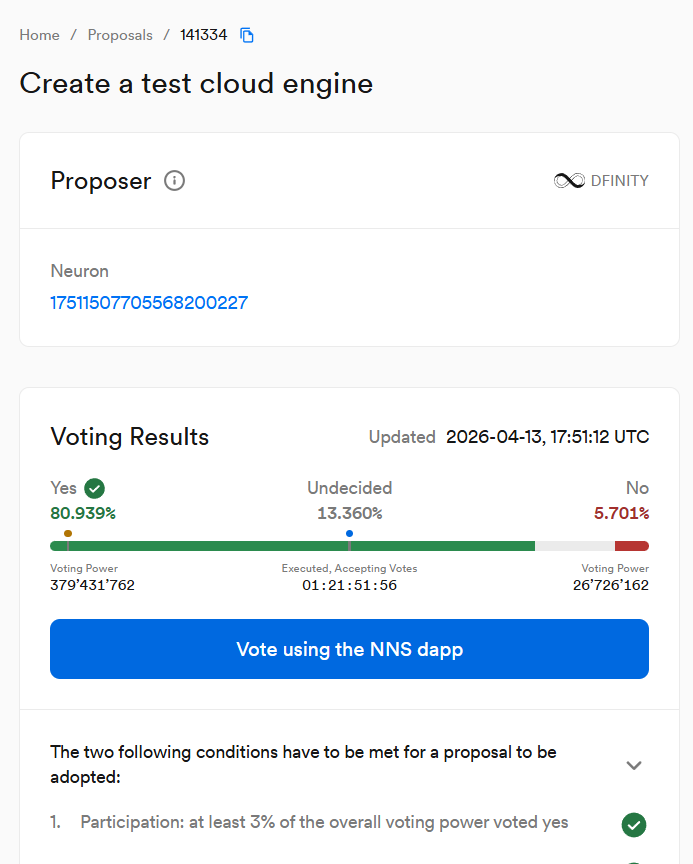Collapse the adoption conditions section
693x864 pixels.
point(633,765)
